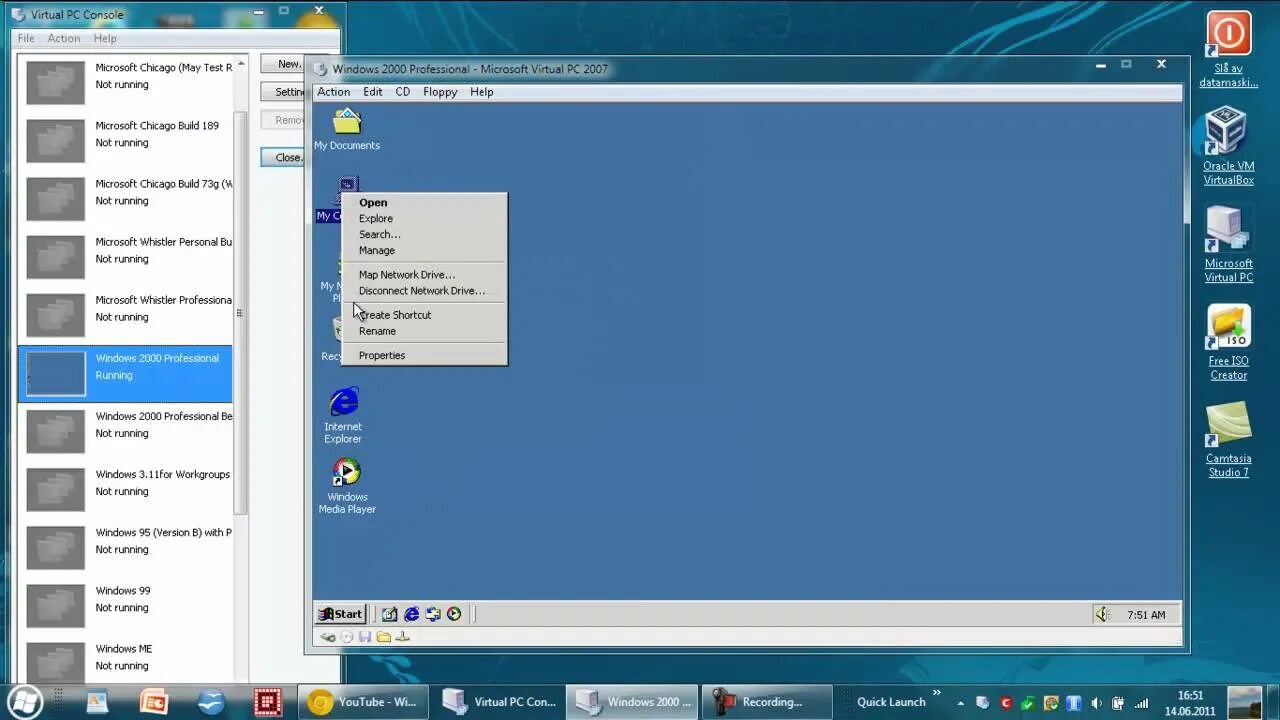Open File menu in Virtual PC Console

coord(26,38)
